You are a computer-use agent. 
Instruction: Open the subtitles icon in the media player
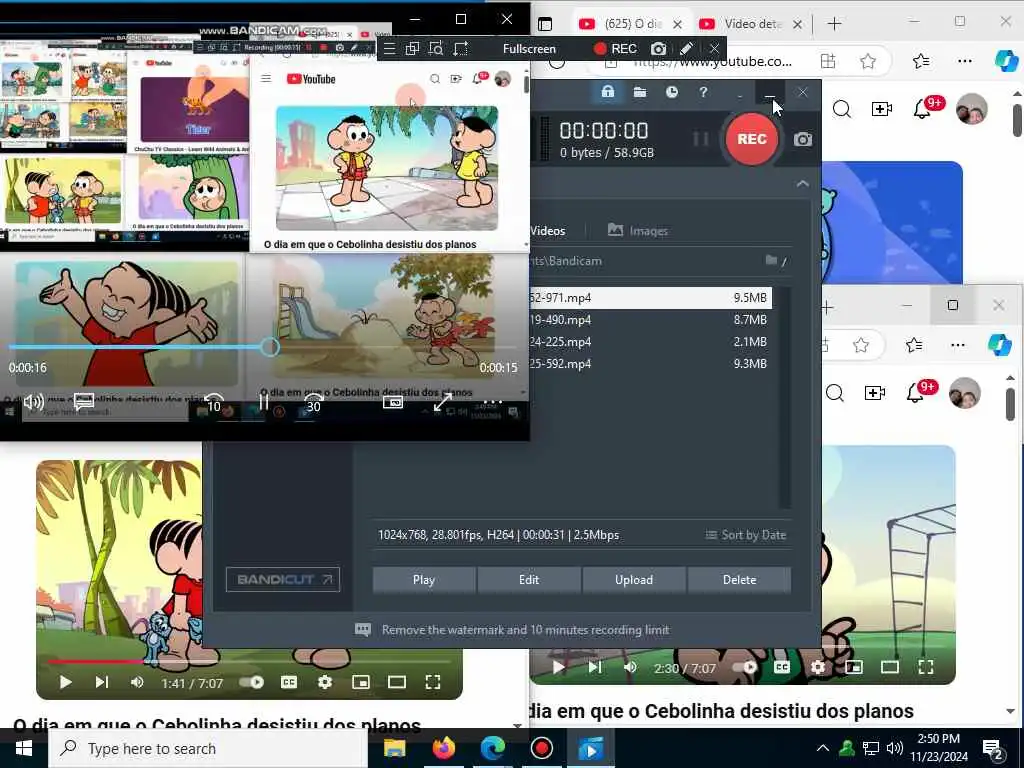coord(84,402)
